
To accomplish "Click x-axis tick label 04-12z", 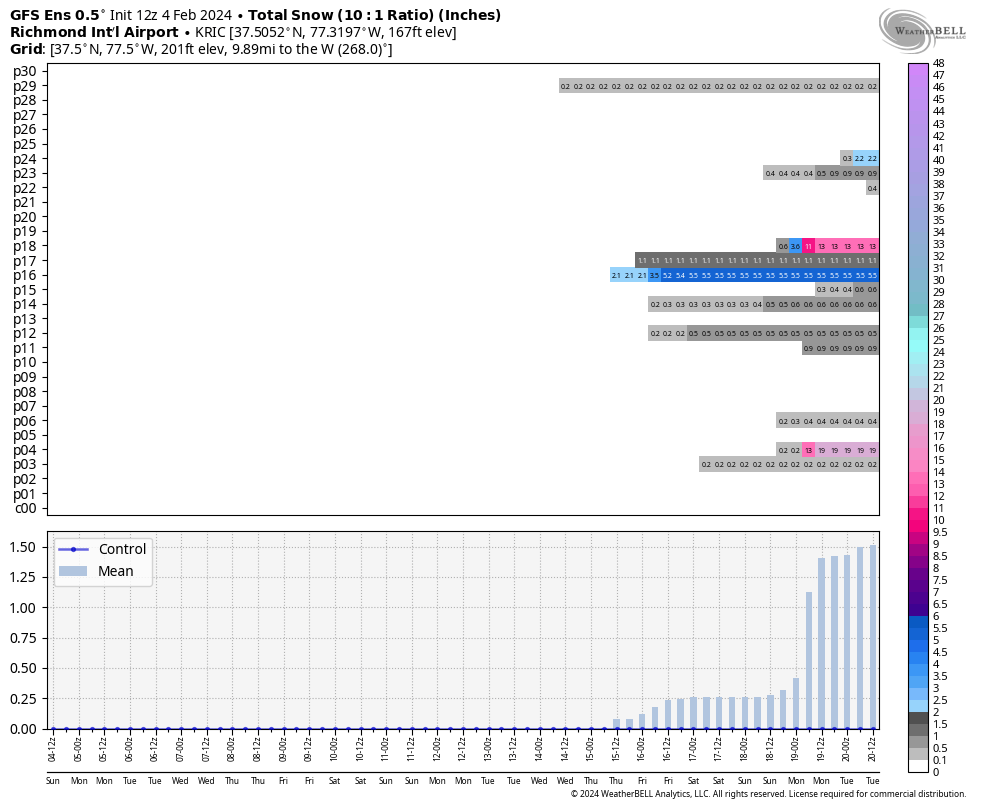I will 53,750.
